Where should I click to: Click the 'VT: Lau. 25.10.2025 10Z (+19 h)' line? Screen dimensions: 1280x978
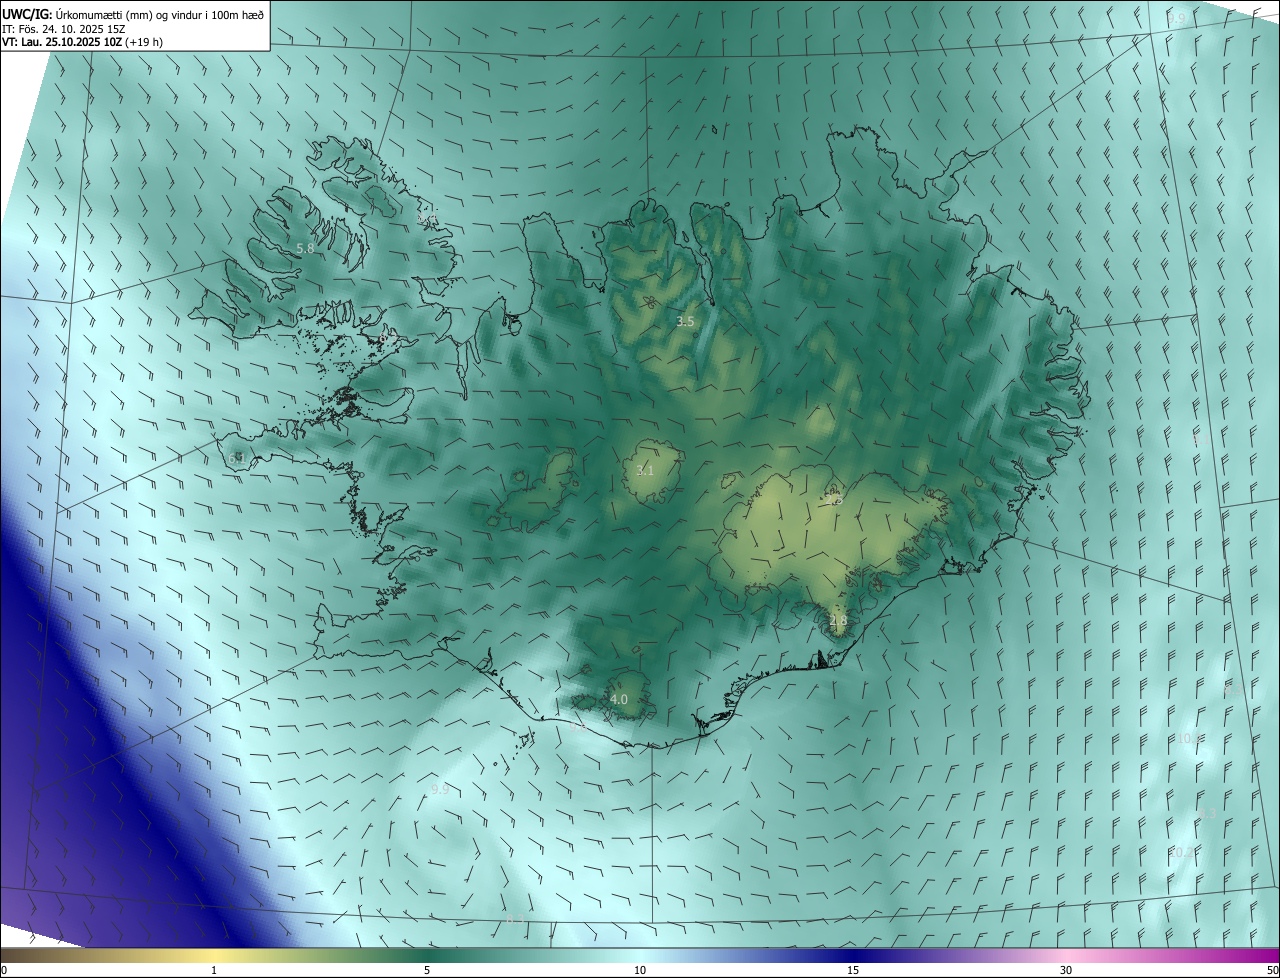pos(83,42)
